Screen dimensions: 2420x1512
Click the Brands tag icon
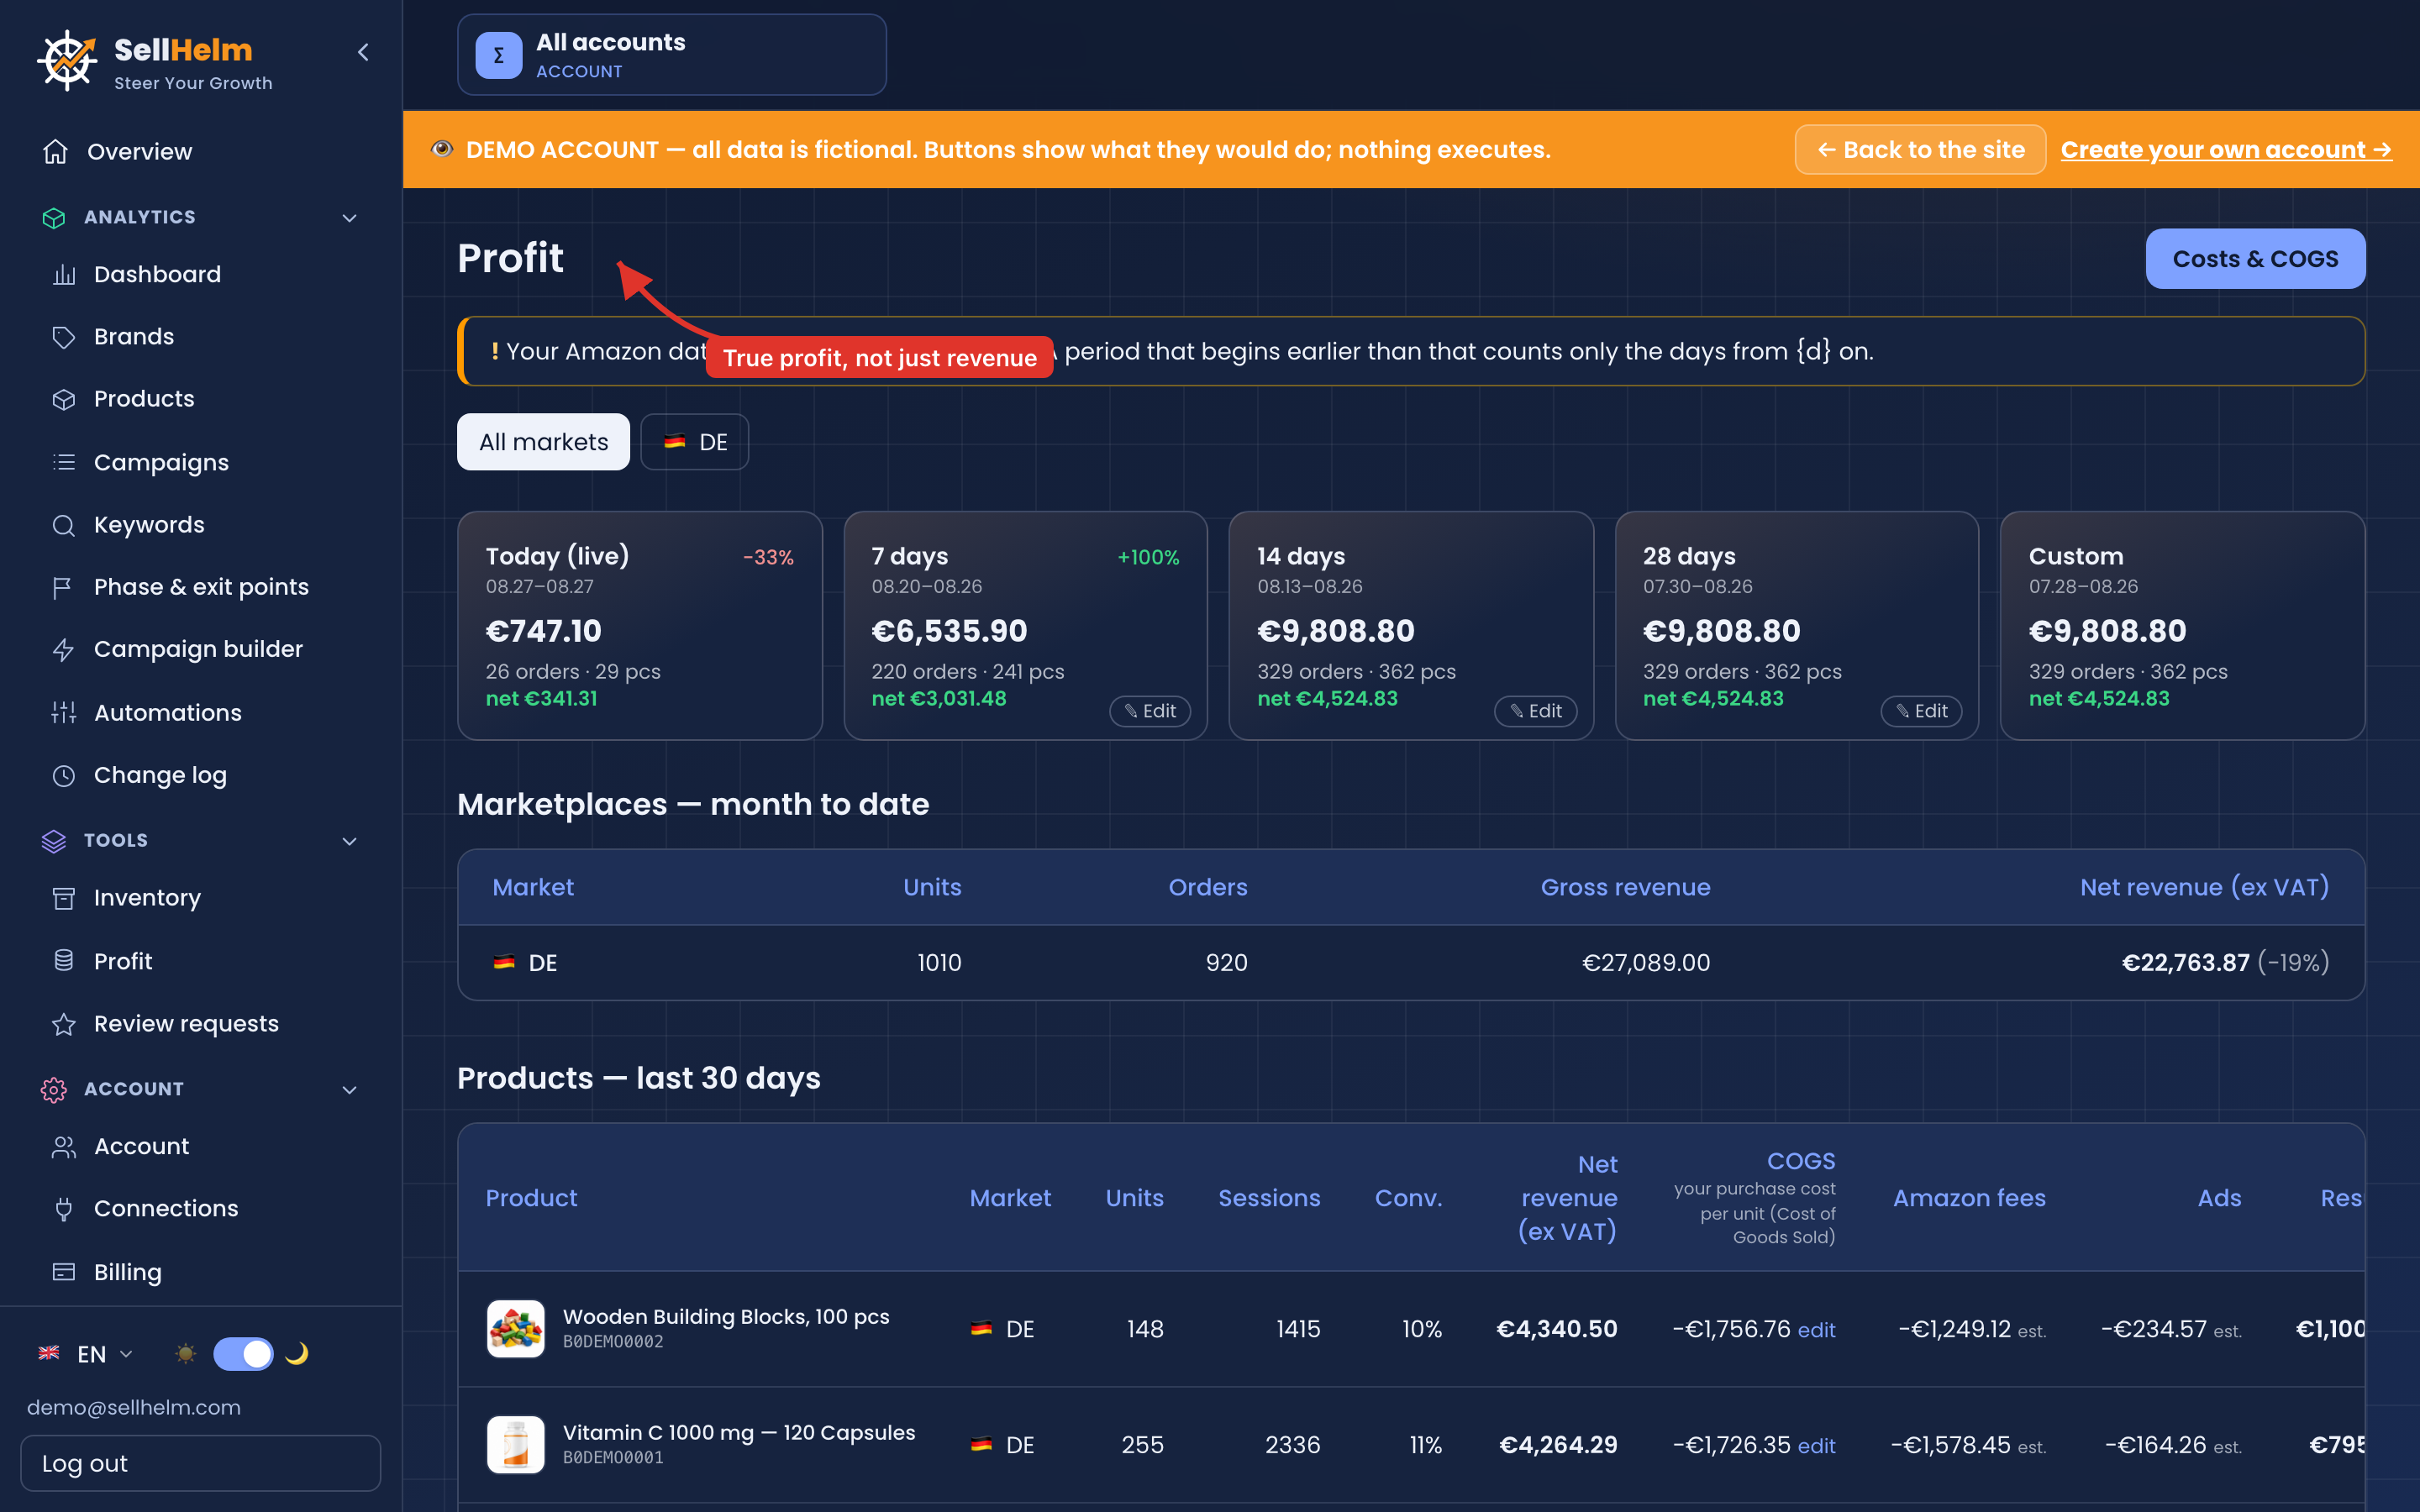[x=64, y=337]
